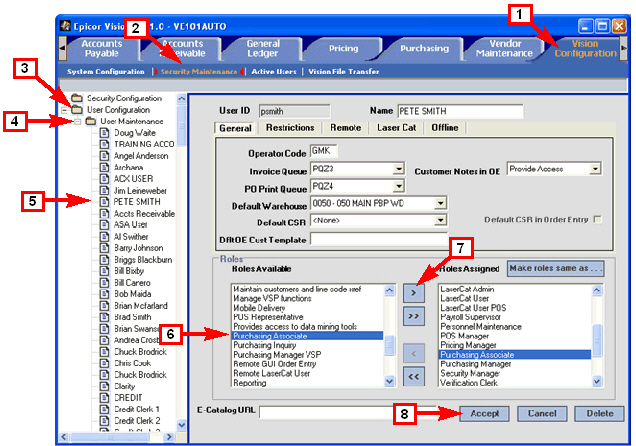Viewport: 636px width, 446px height.
Task: Click the Delete button
Action: coord(599,414)
